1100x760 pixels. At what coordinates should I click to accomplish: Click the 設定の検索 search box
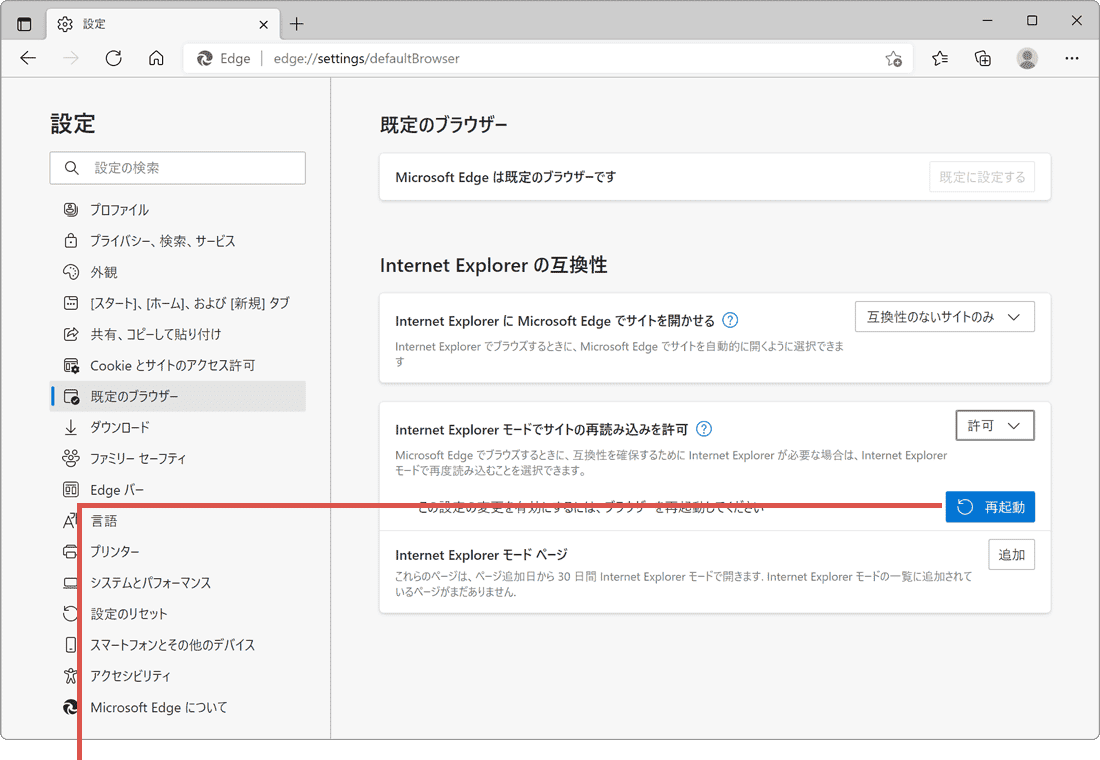(177, 168)
